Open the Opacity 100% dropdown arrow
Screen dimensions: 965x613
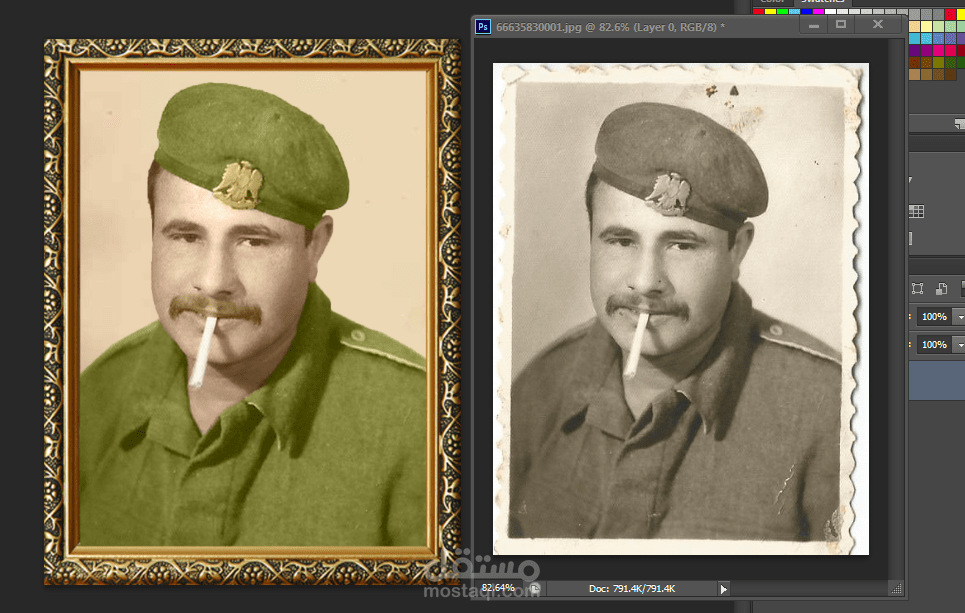959,317
